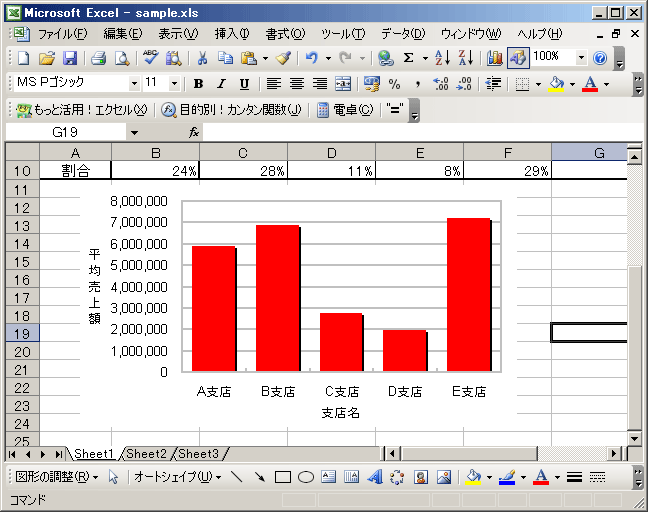The height and width of the screenshot is (512, 648).
Task: Click the Fill Color yellow swatch in formatting toolbar
Action: (556, 84)
